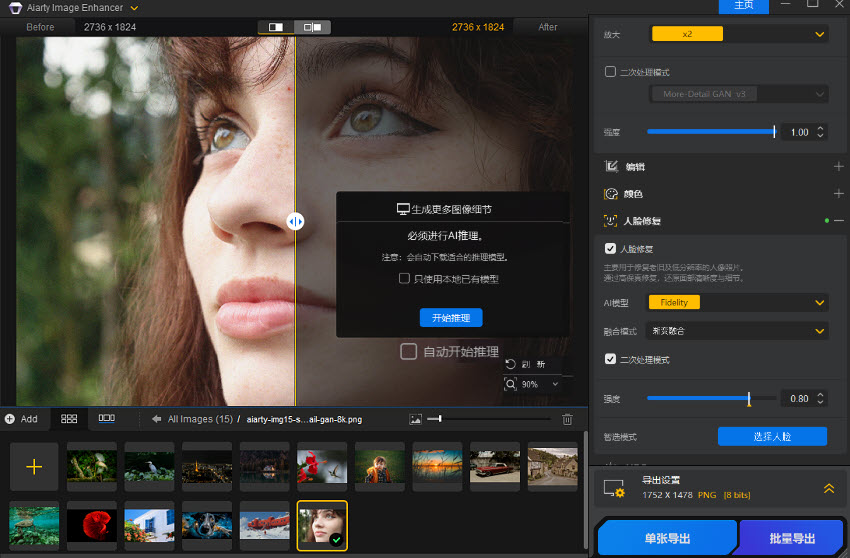Select the child in orange jacket thumbnail

(x=379, y=466)
